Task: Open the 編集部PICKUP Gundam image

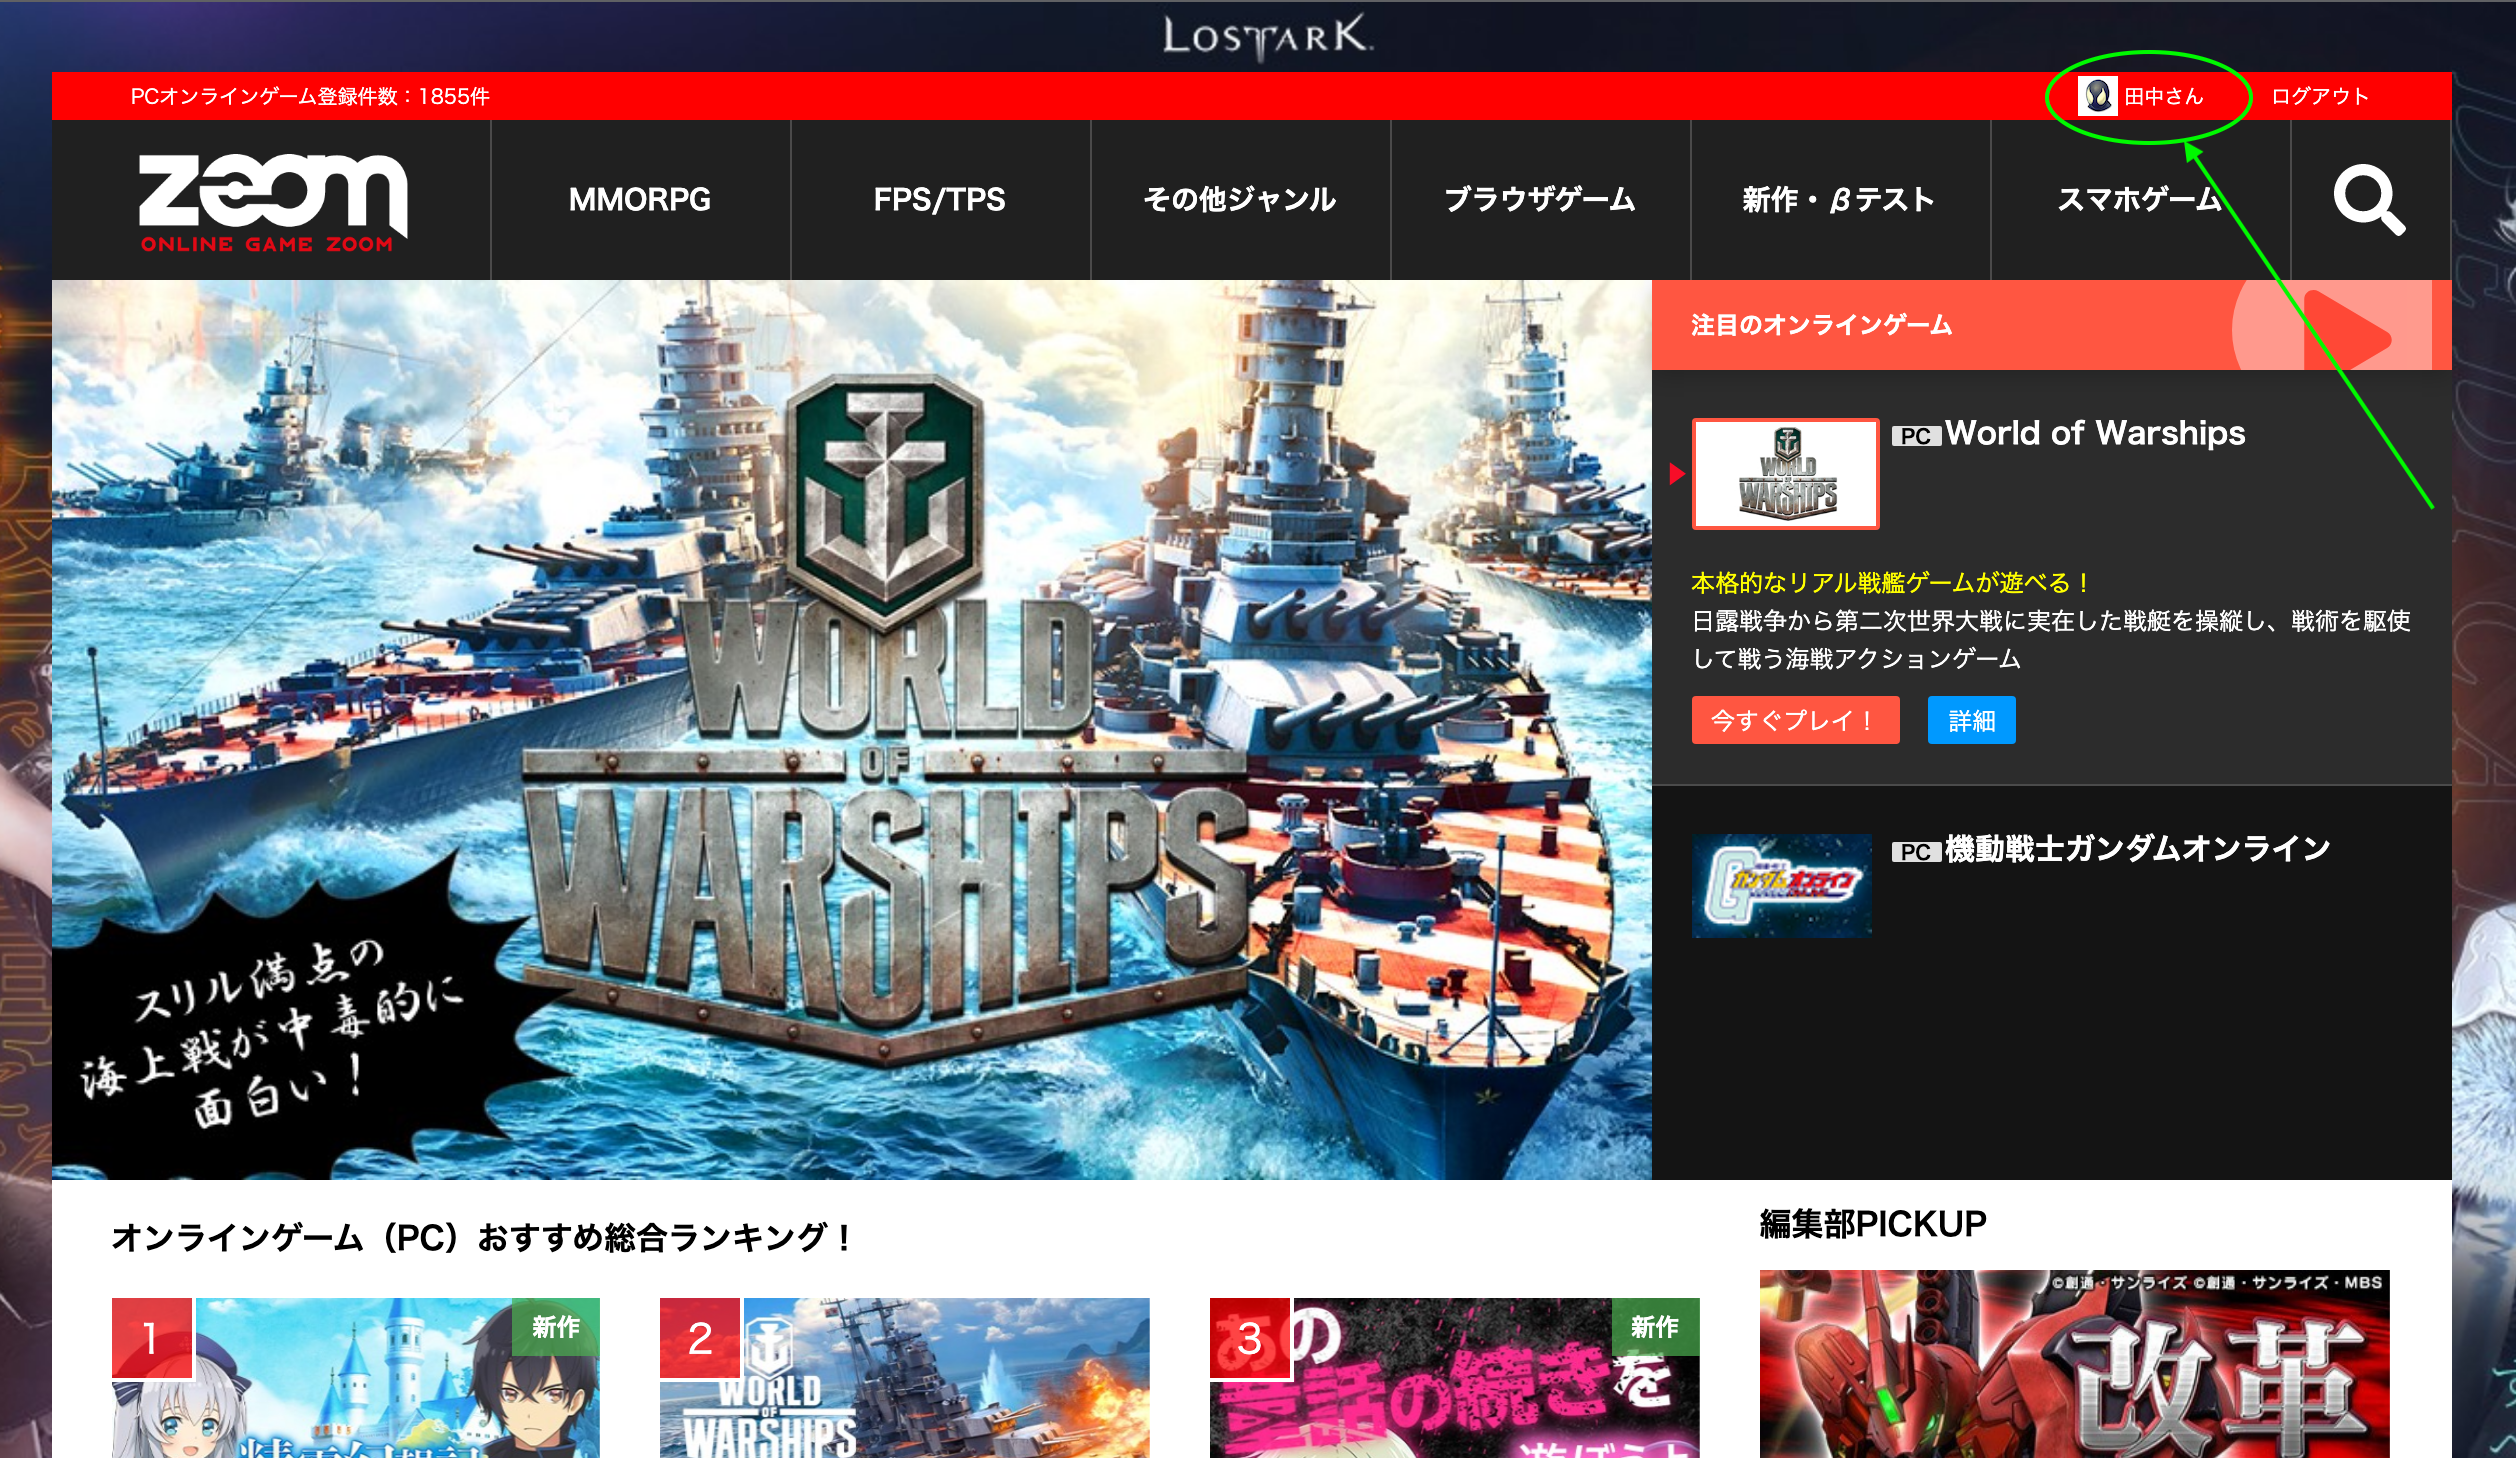Action: pyautogui.click(x=2075, y=1364)
